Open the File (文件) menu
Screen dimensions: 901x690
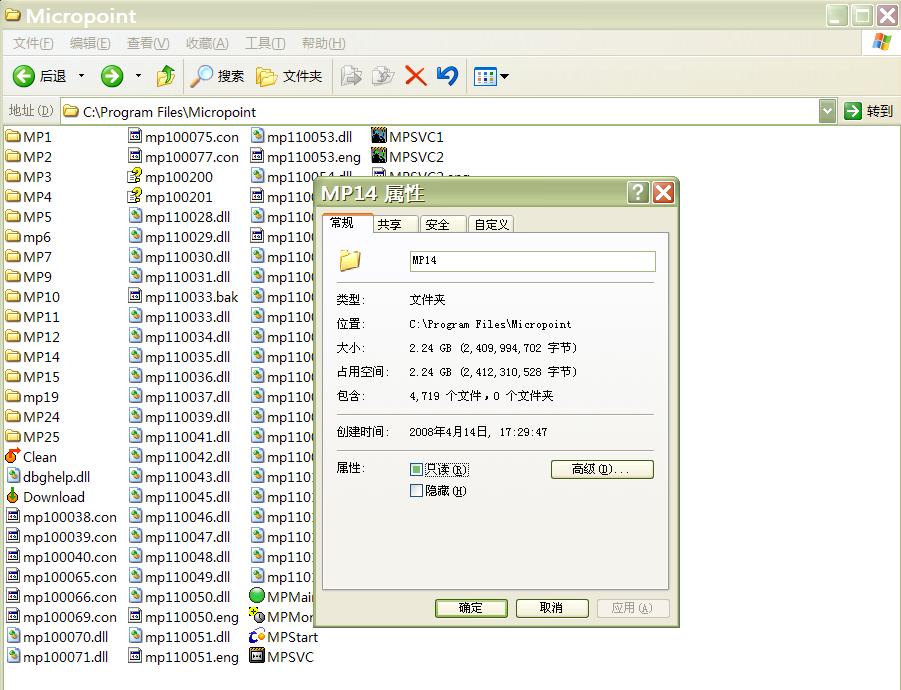(x=33, y=44)
